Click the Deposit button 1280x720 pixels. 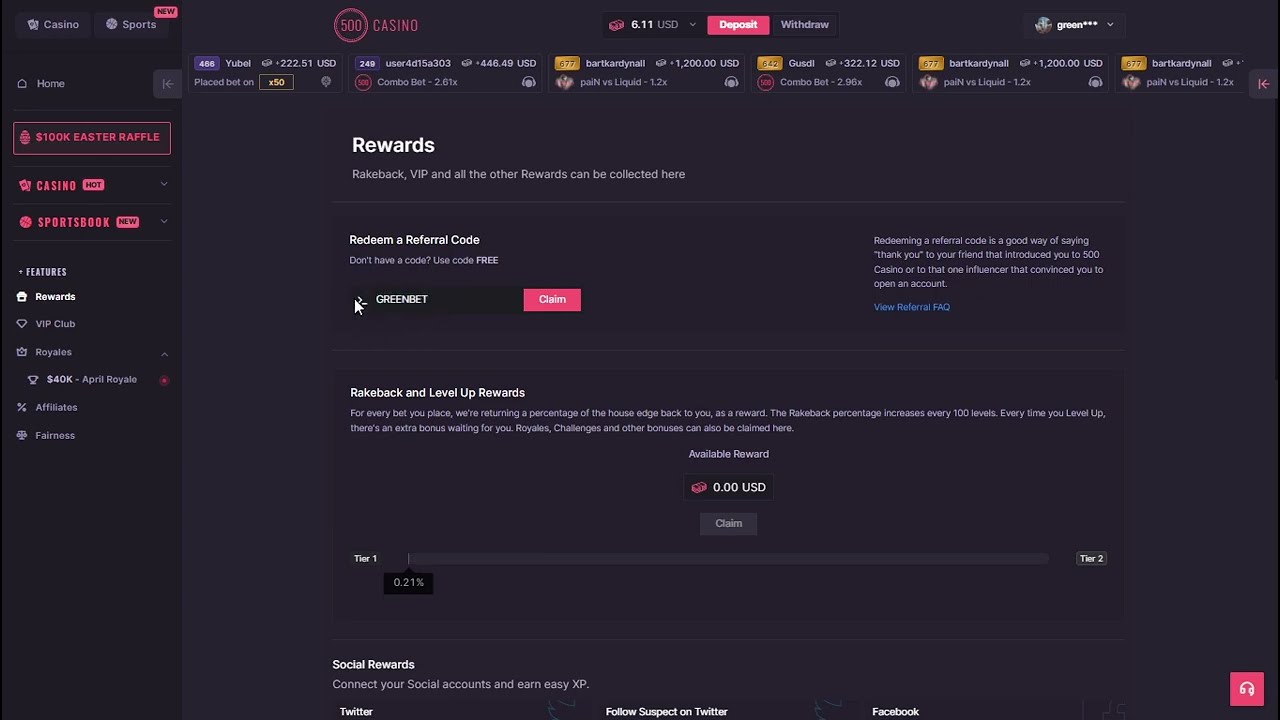738,25
